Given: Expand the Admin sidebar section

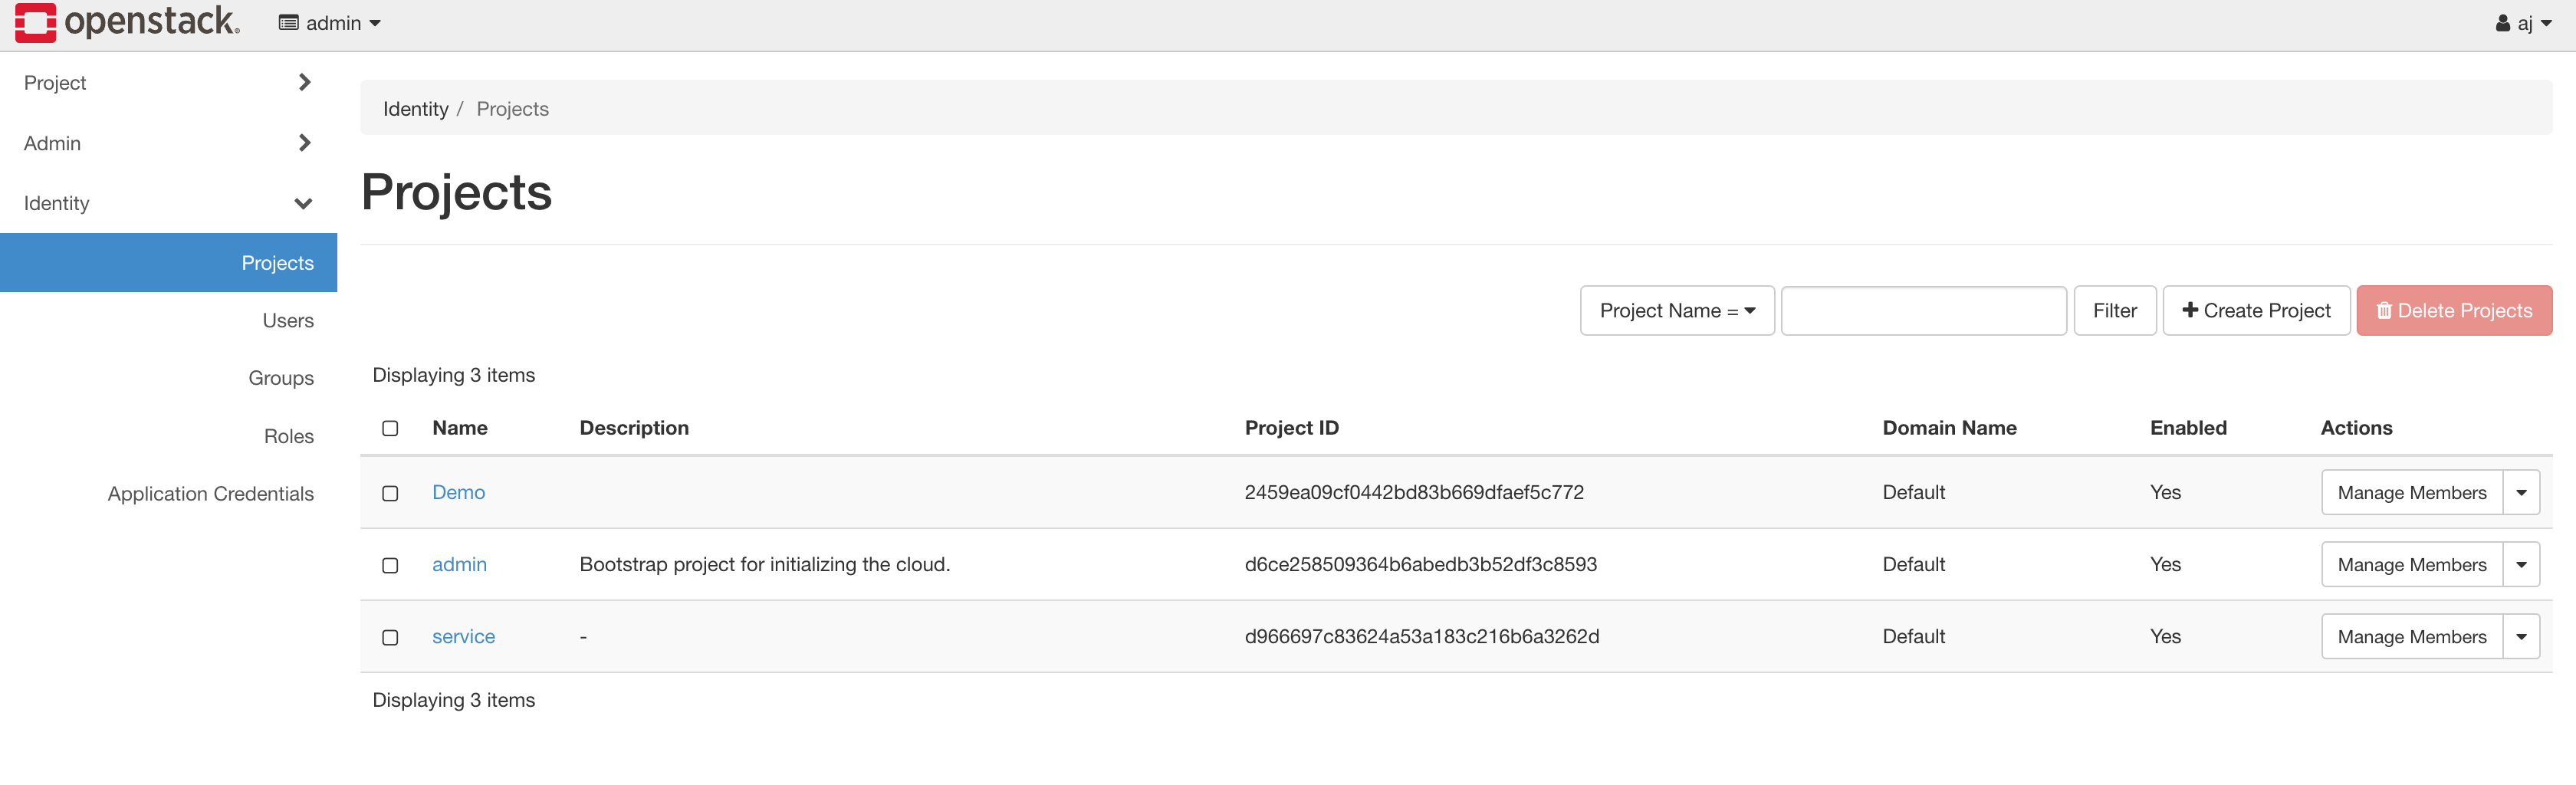Looking at the screenshot, I should click(168, 143).
